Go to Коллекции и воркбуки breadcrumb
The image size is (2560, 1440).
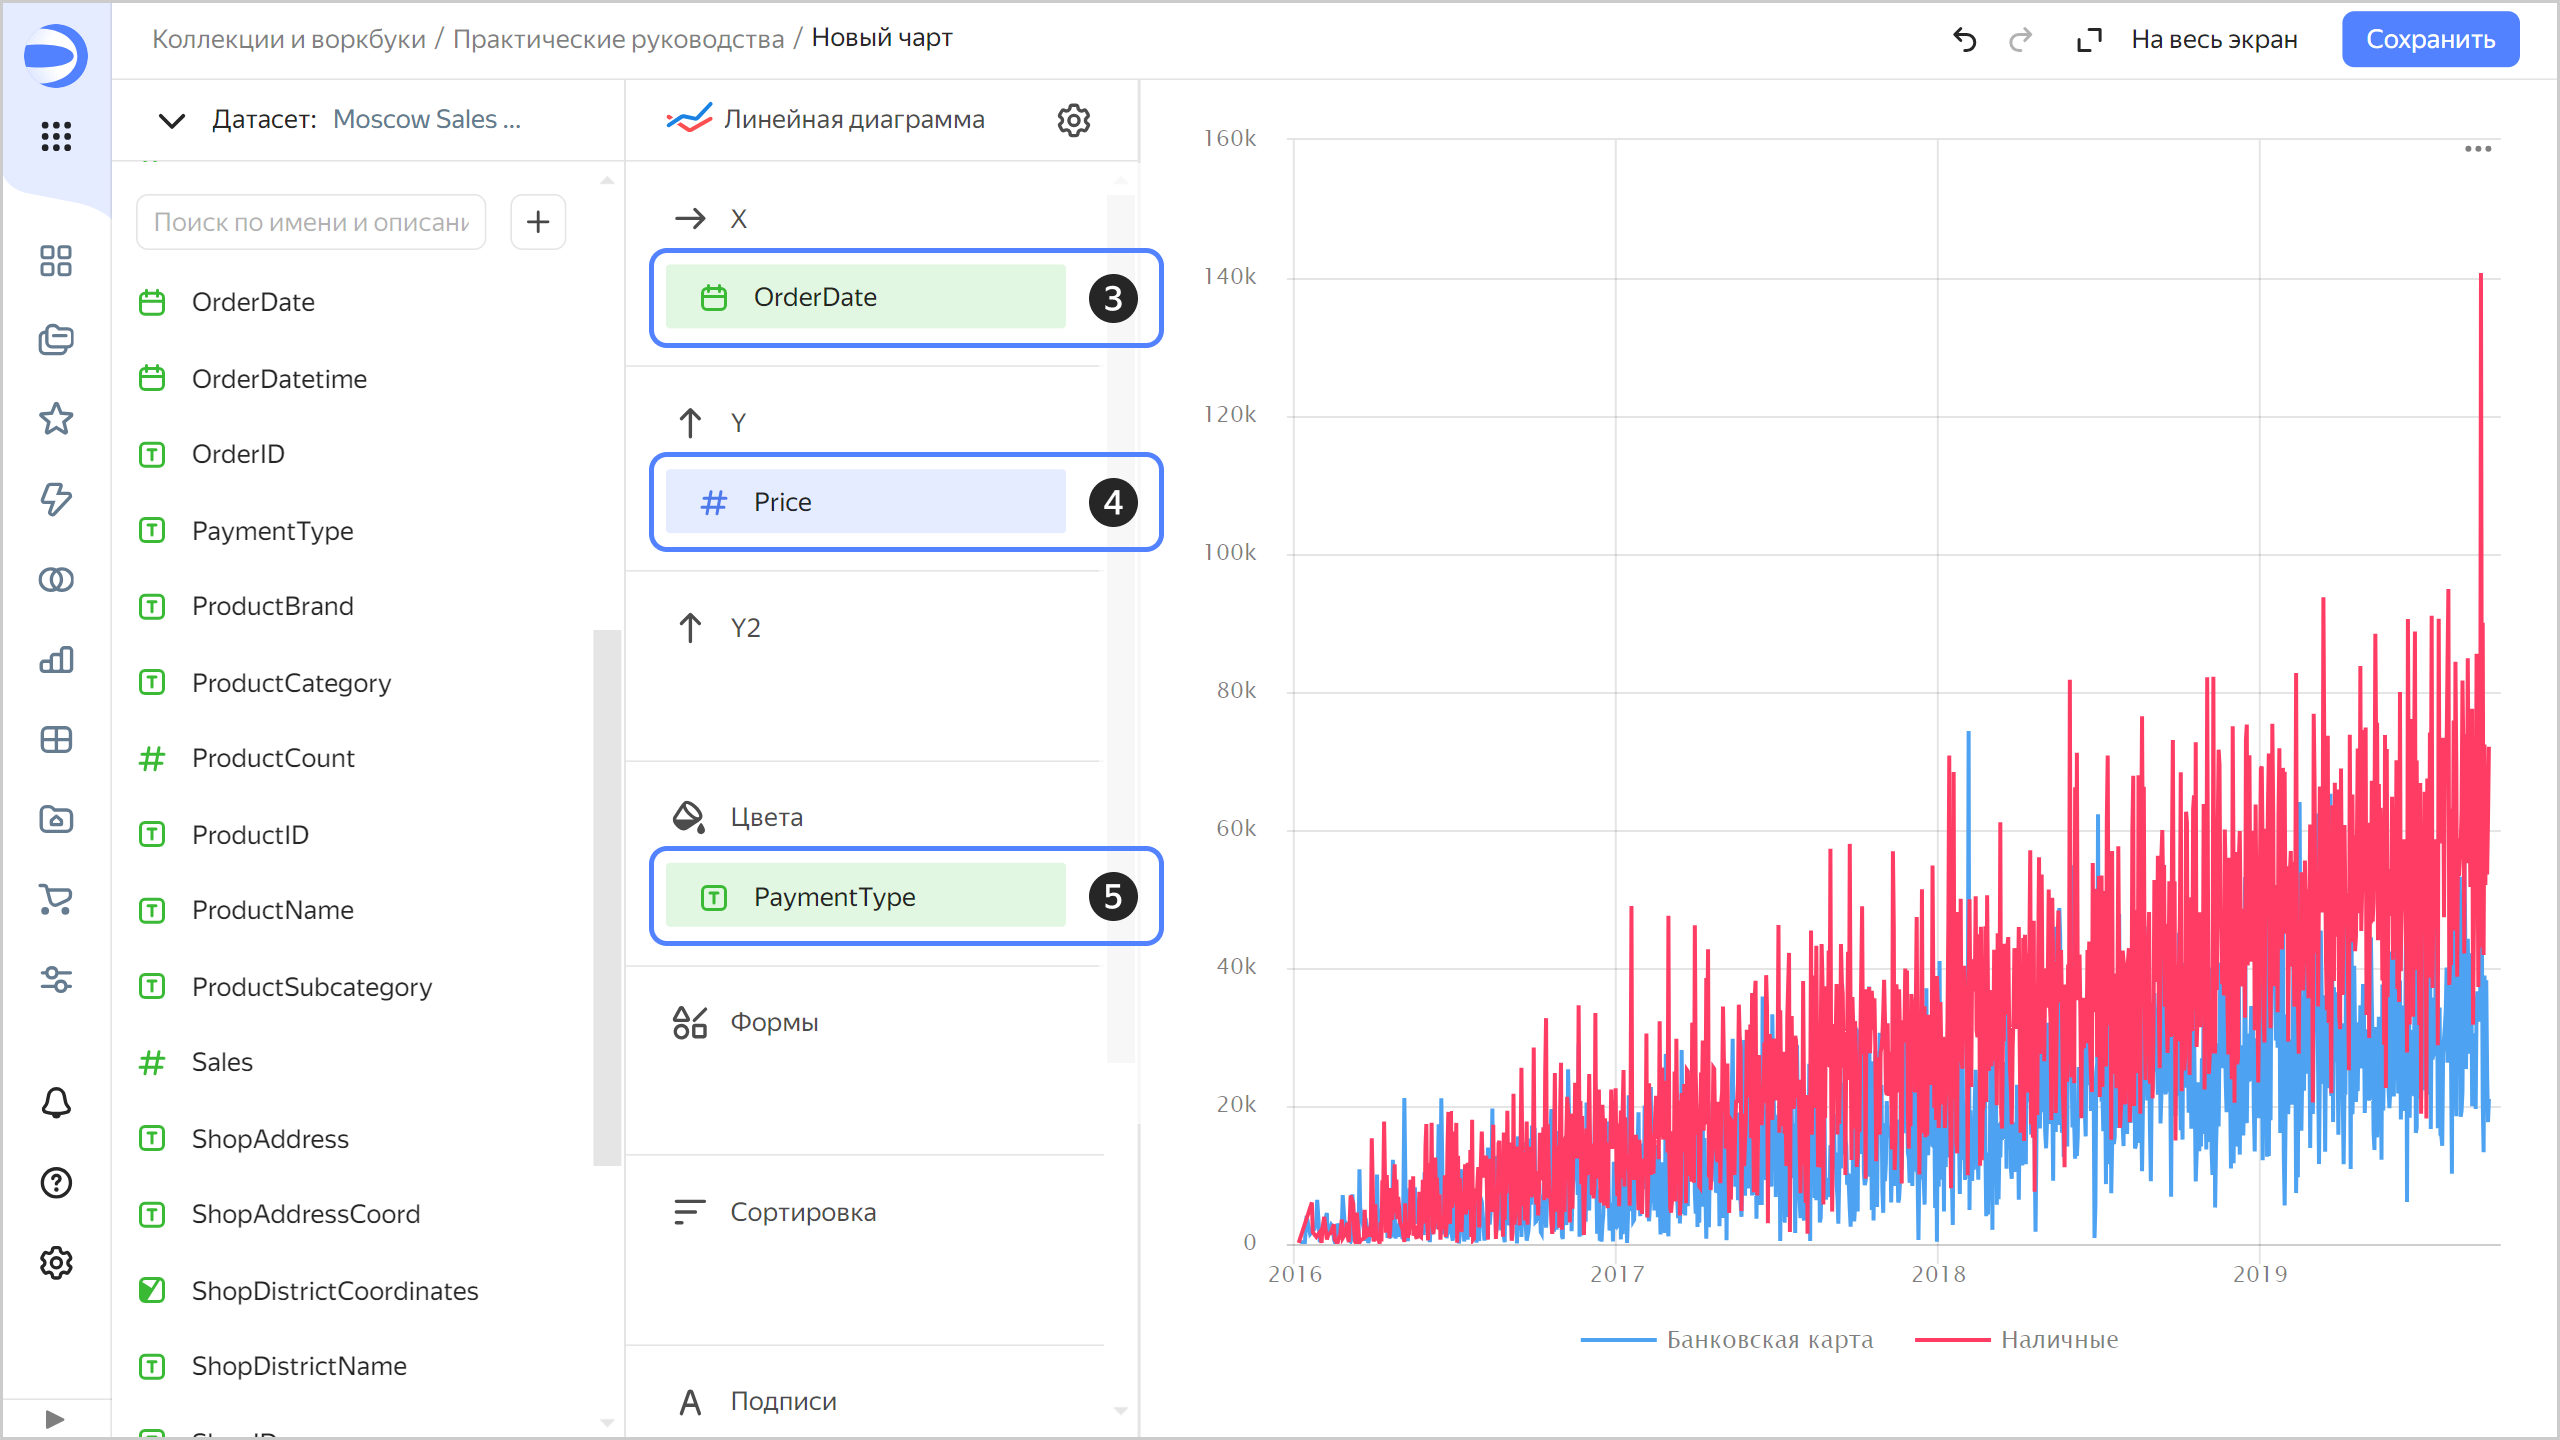pos(288,39)
